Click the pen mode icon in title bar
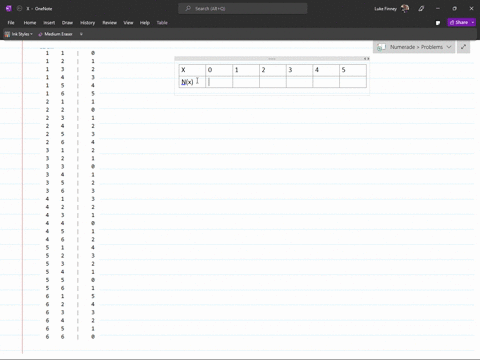480x360 pixels. [421, 9]
